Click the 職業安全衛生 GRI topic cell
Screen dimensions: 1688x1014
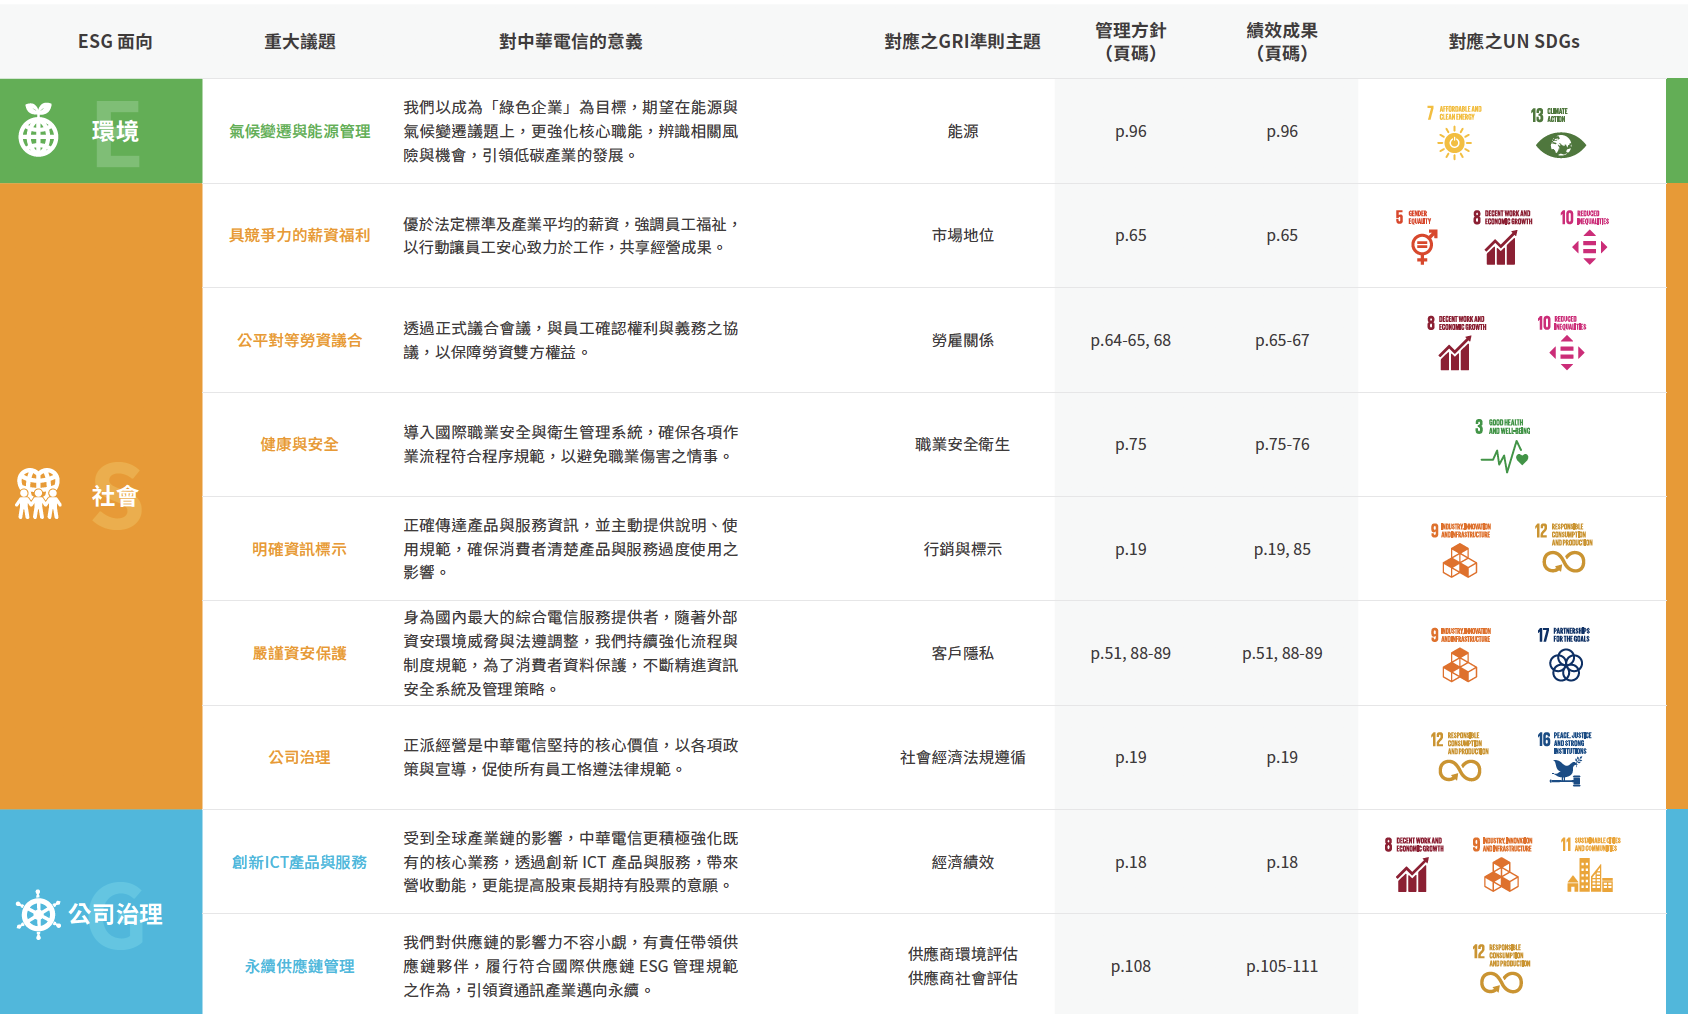tap(963, 444)
